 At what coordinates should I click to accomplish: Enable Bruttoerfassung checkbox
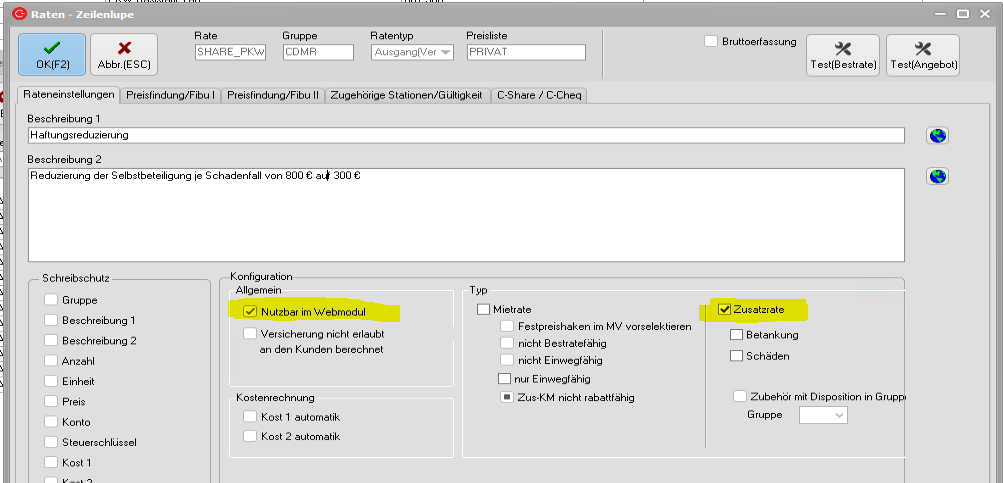click(x=711, y=42)
